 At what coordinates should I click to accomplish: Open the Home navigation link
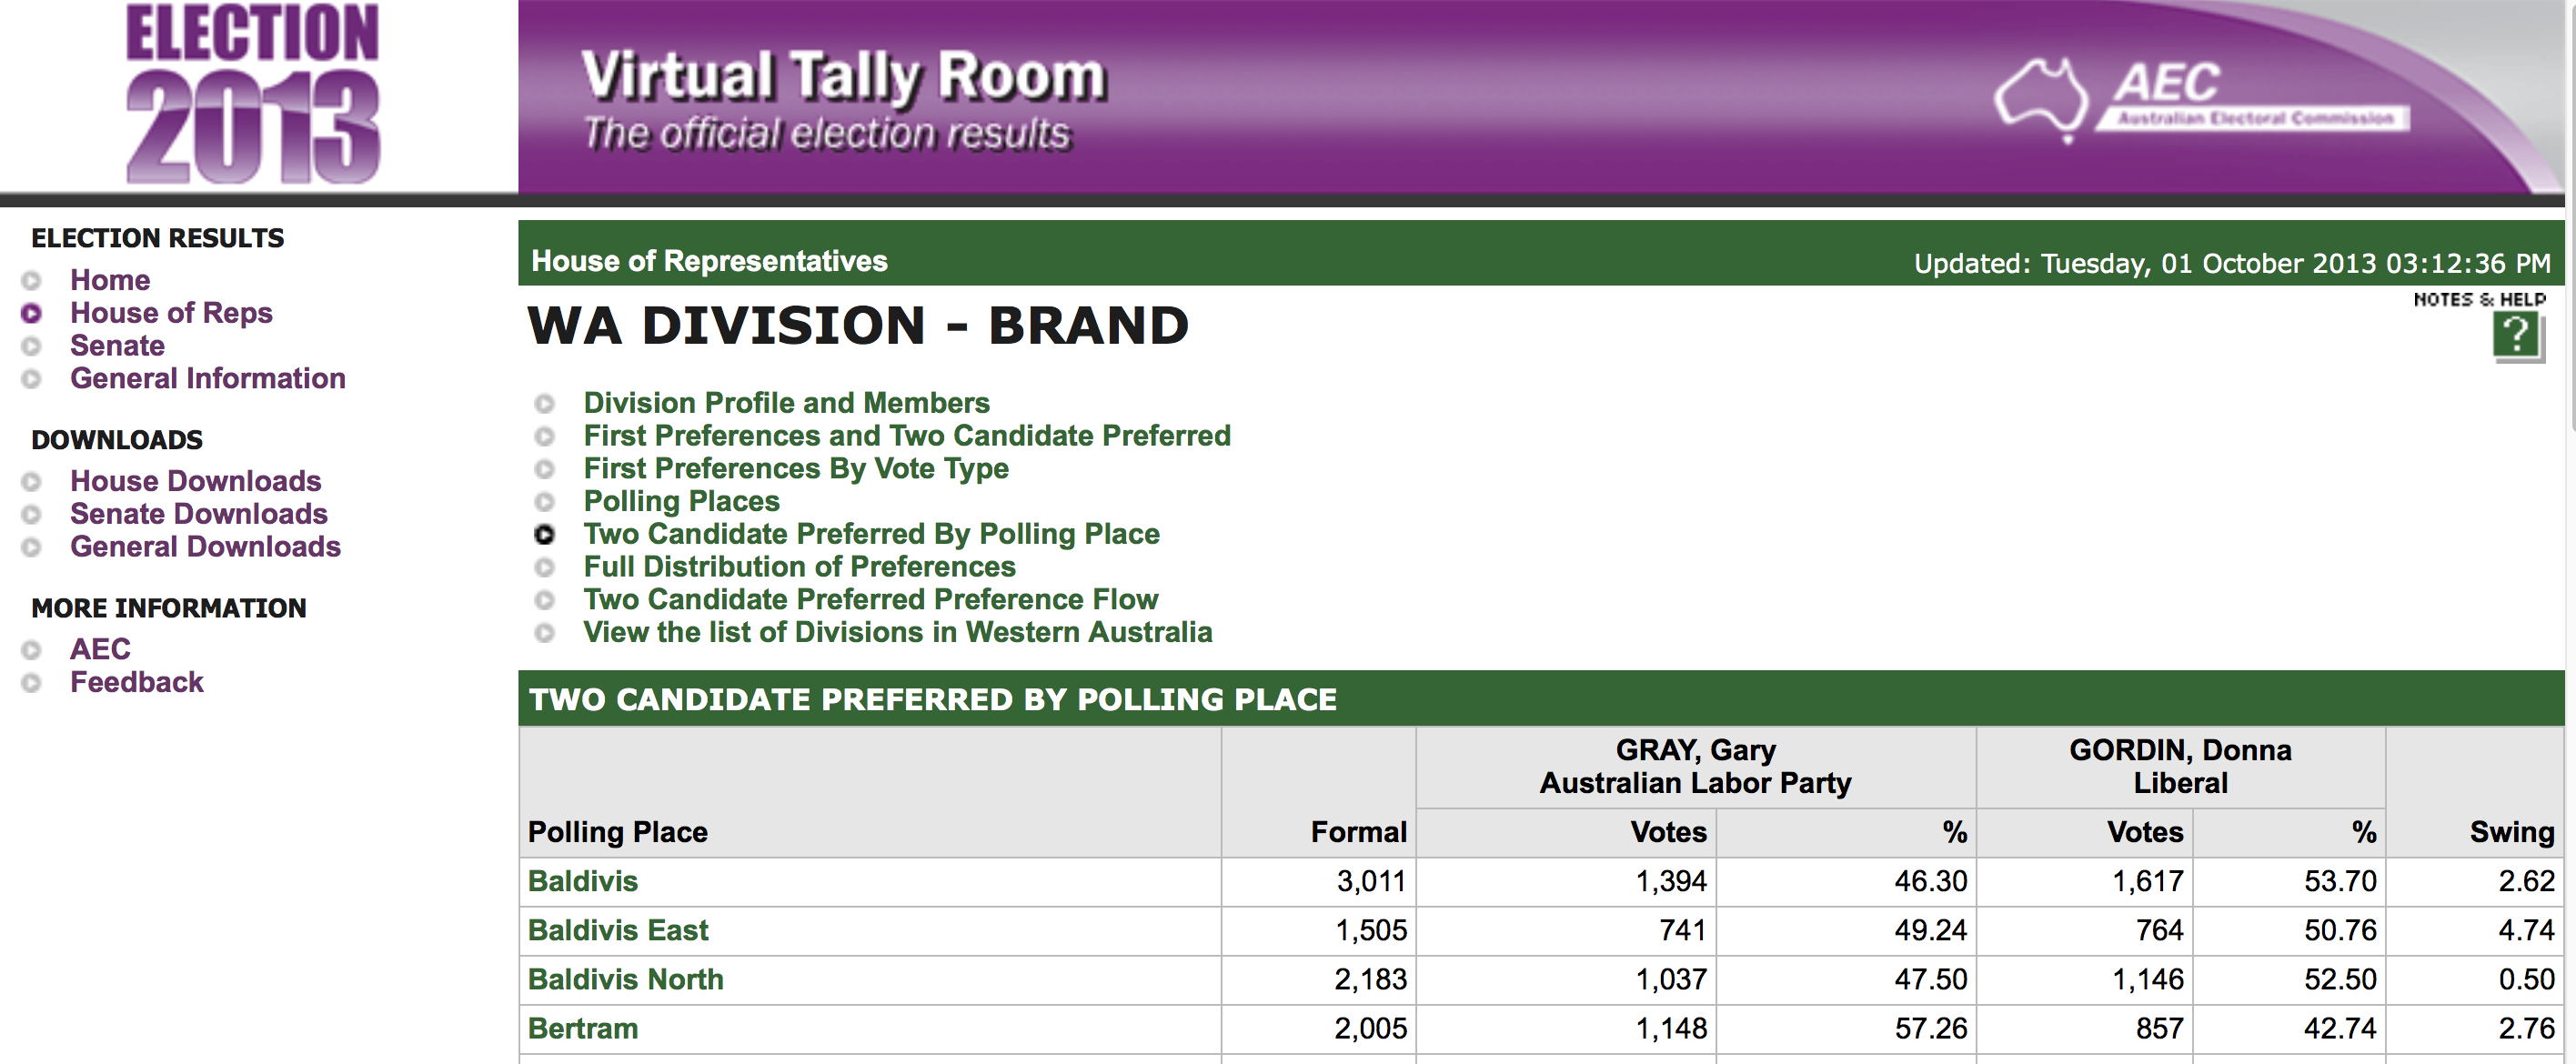point(110,280)
